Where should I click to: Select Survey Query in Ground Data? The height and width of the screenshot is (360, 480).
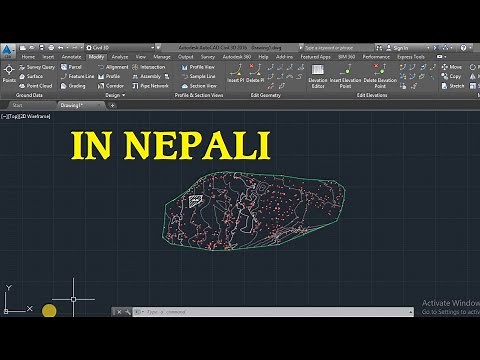(37, 67)
